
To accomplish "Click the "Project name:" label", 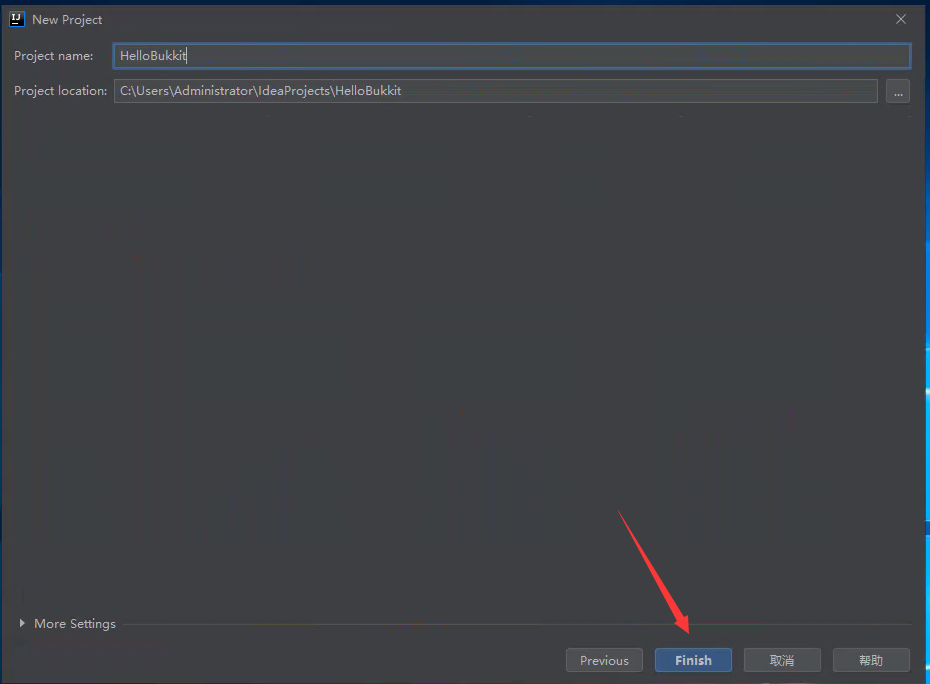I will click(x=54, y=56).
